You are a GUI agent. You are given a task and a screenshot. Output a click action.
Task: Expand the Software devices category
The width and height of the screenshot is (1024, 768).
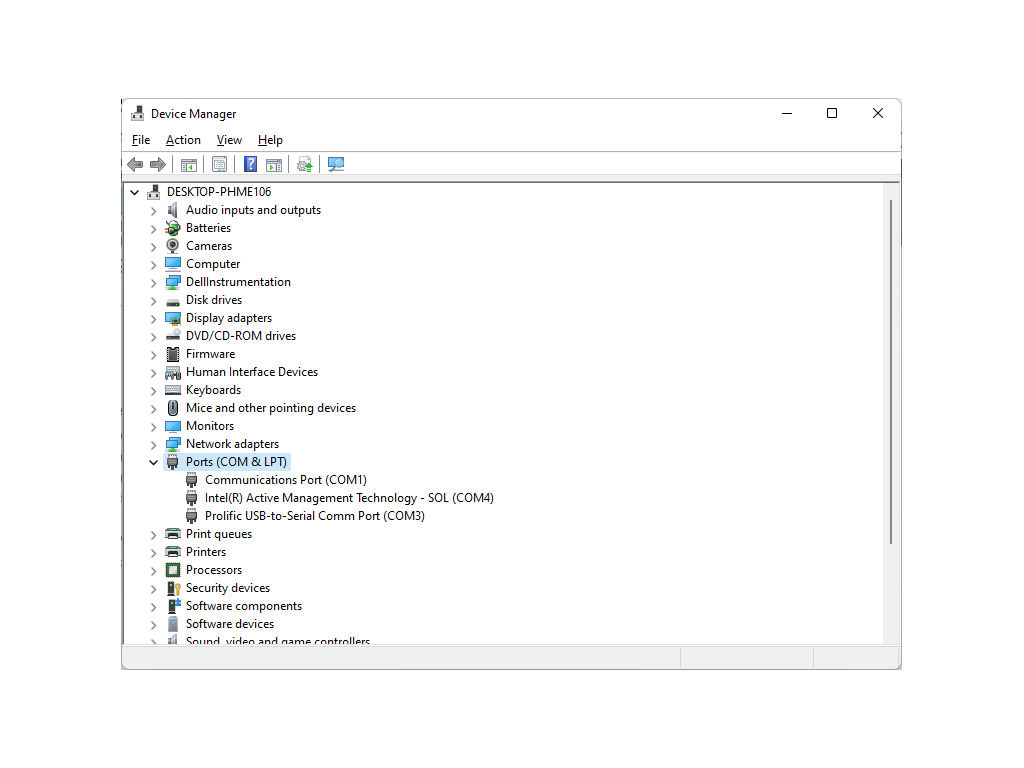coord(153,625)
